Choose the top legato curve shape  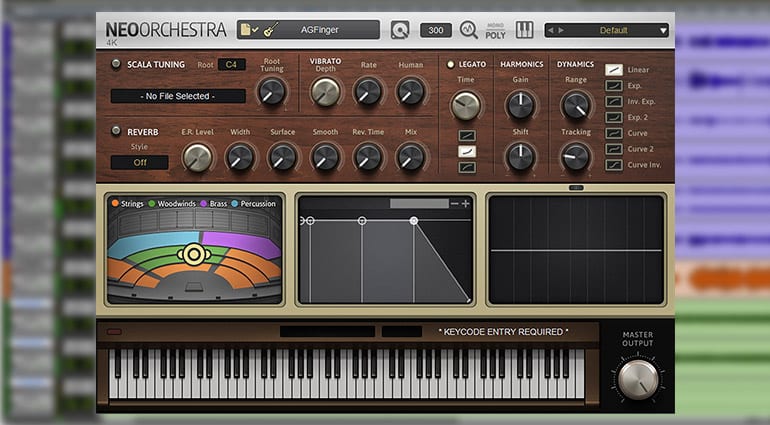point(467,136)
